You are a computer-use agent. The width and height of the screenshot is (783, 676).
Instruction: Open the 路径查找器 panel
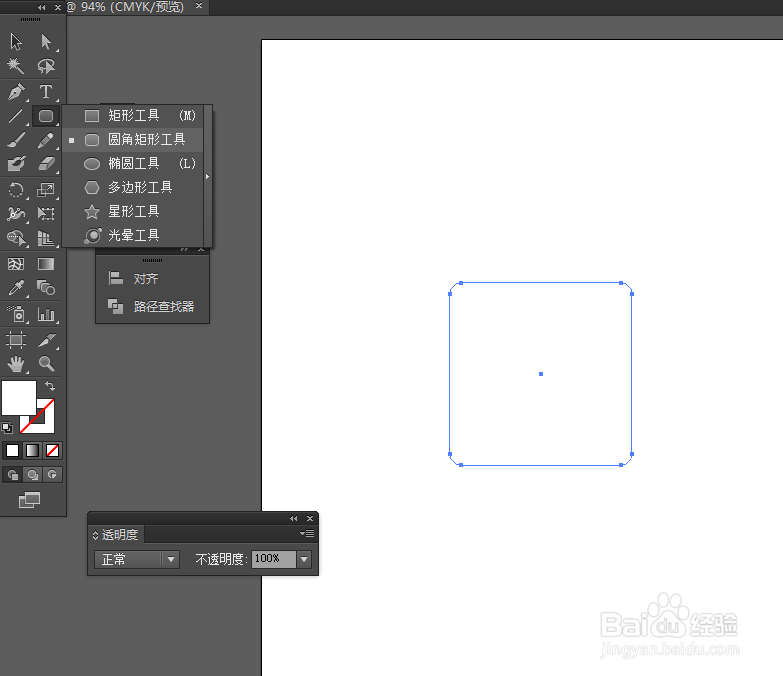click(152, 306)
